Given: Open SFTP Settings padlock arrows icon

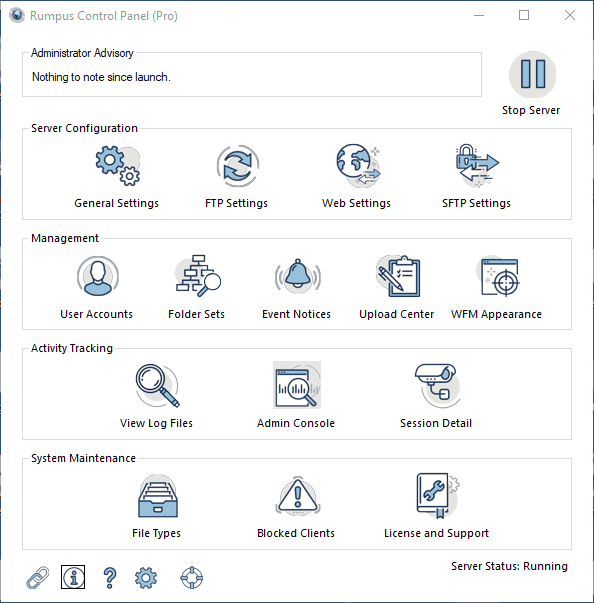Looking at the screenshot, I should pos(477,166).
